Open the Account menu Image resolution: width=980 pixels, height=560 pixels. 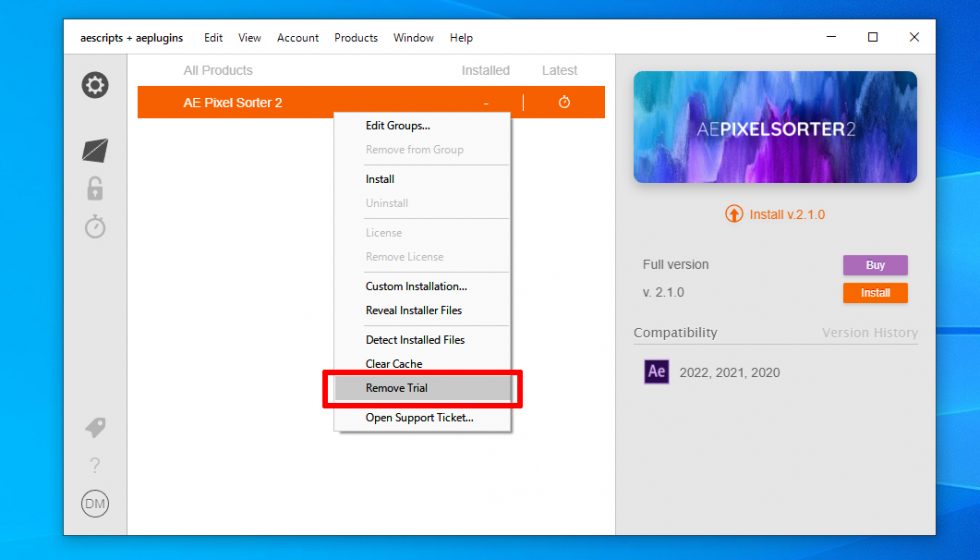click(298, 38)
